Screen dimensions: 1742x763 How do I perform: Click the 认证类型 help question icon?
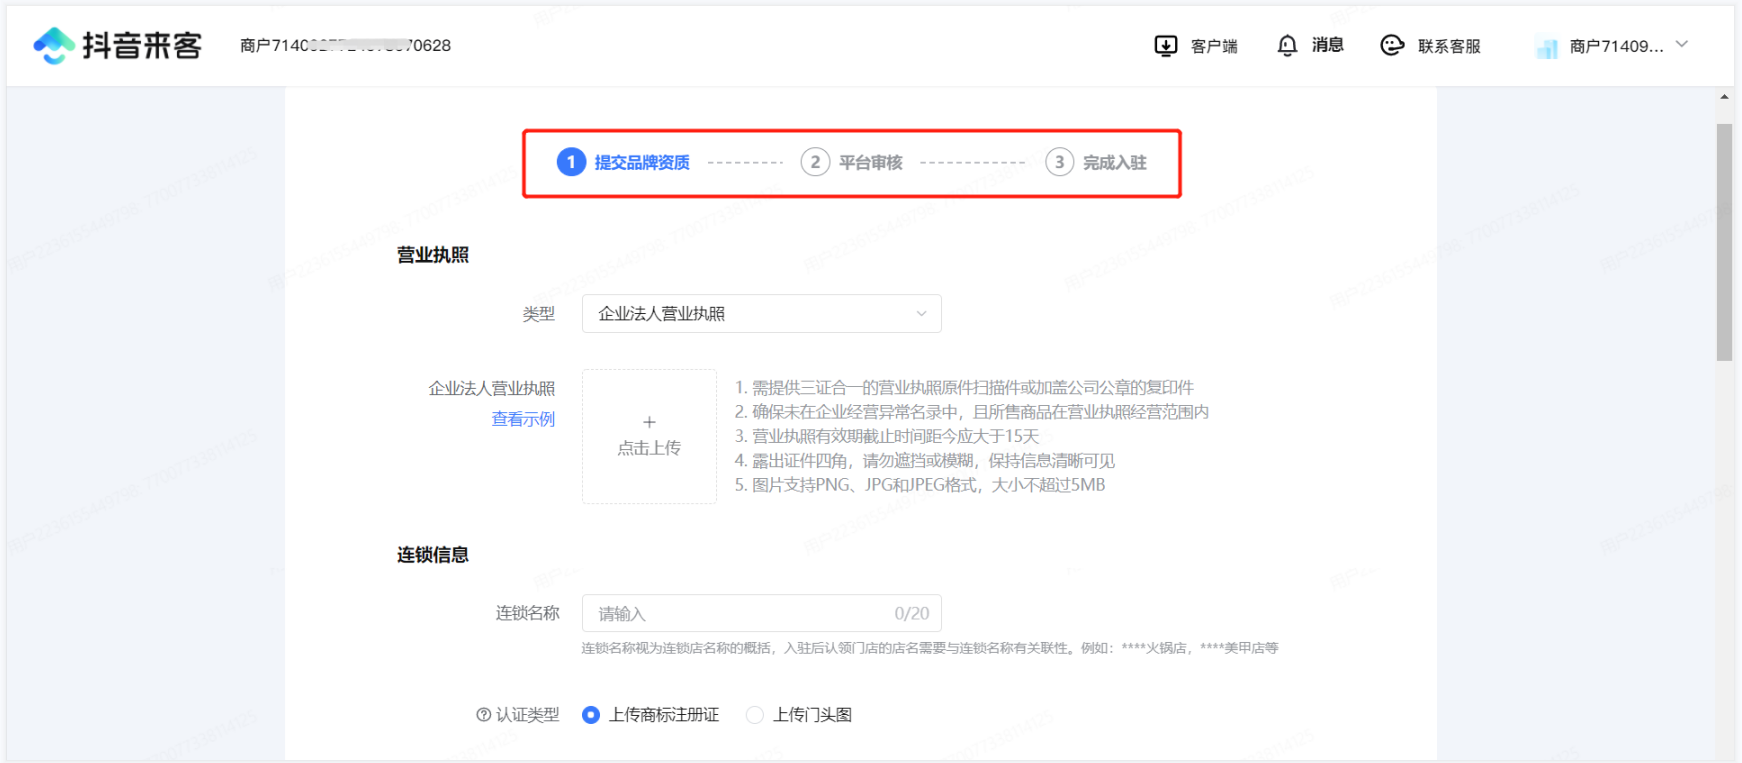(x=483, y=715)
